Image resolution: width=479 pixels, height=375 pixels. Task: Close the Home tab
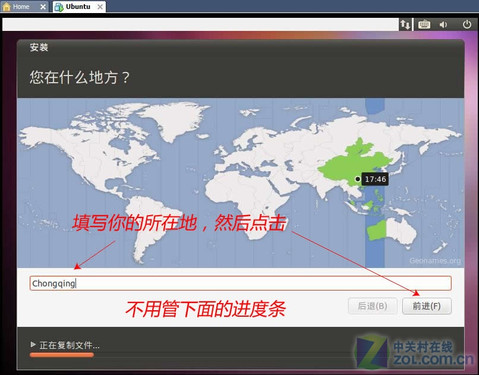(43, 7)
